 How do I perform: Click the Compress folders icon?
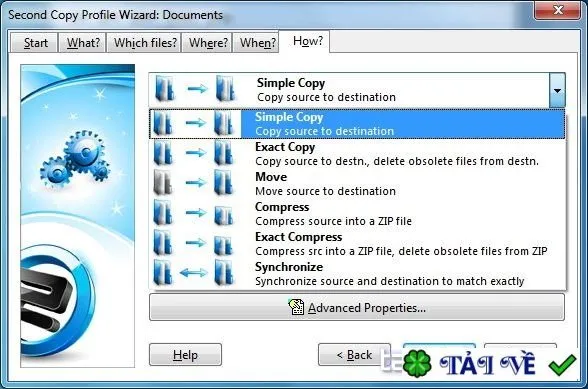click(195, 213)
